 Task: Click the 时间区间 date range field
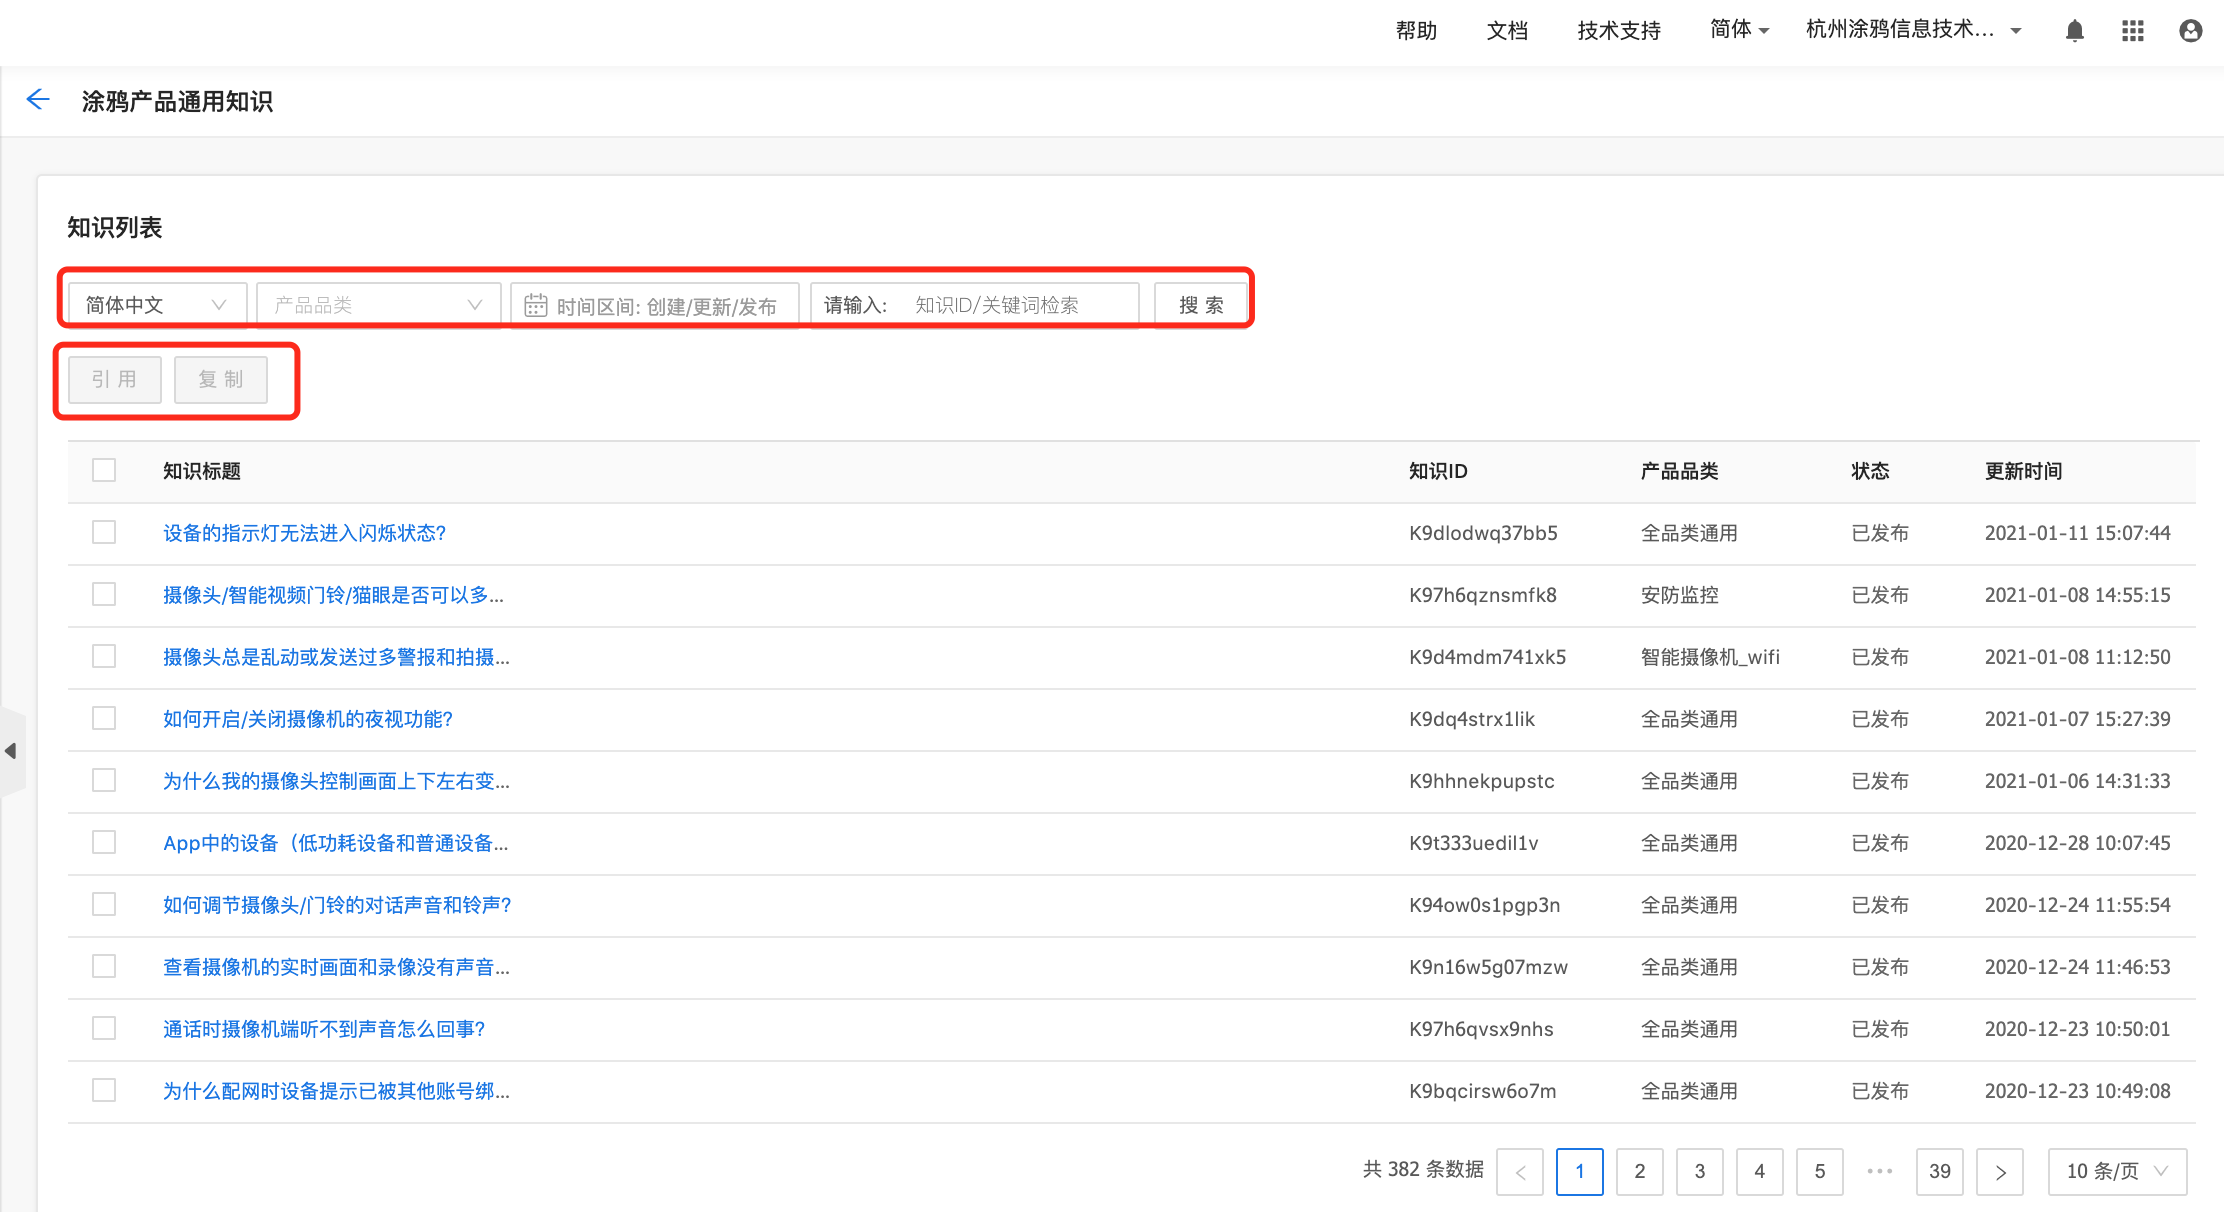(655, 305)
